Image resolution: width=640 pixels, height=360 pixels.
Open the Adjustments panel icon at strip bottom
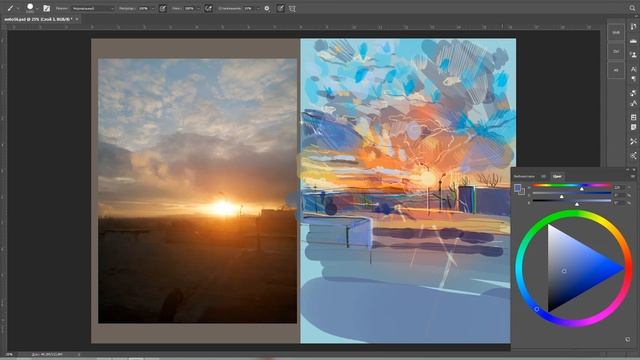point(633,156)
